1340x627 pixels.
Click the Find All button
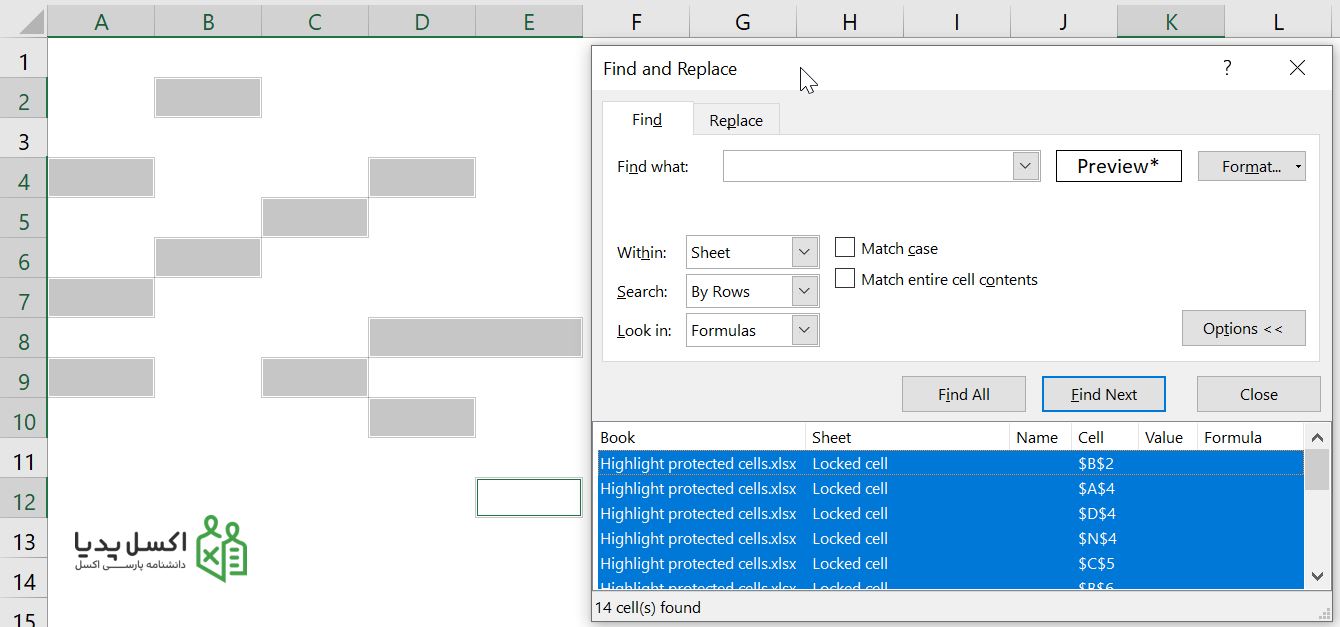point(964,394)
